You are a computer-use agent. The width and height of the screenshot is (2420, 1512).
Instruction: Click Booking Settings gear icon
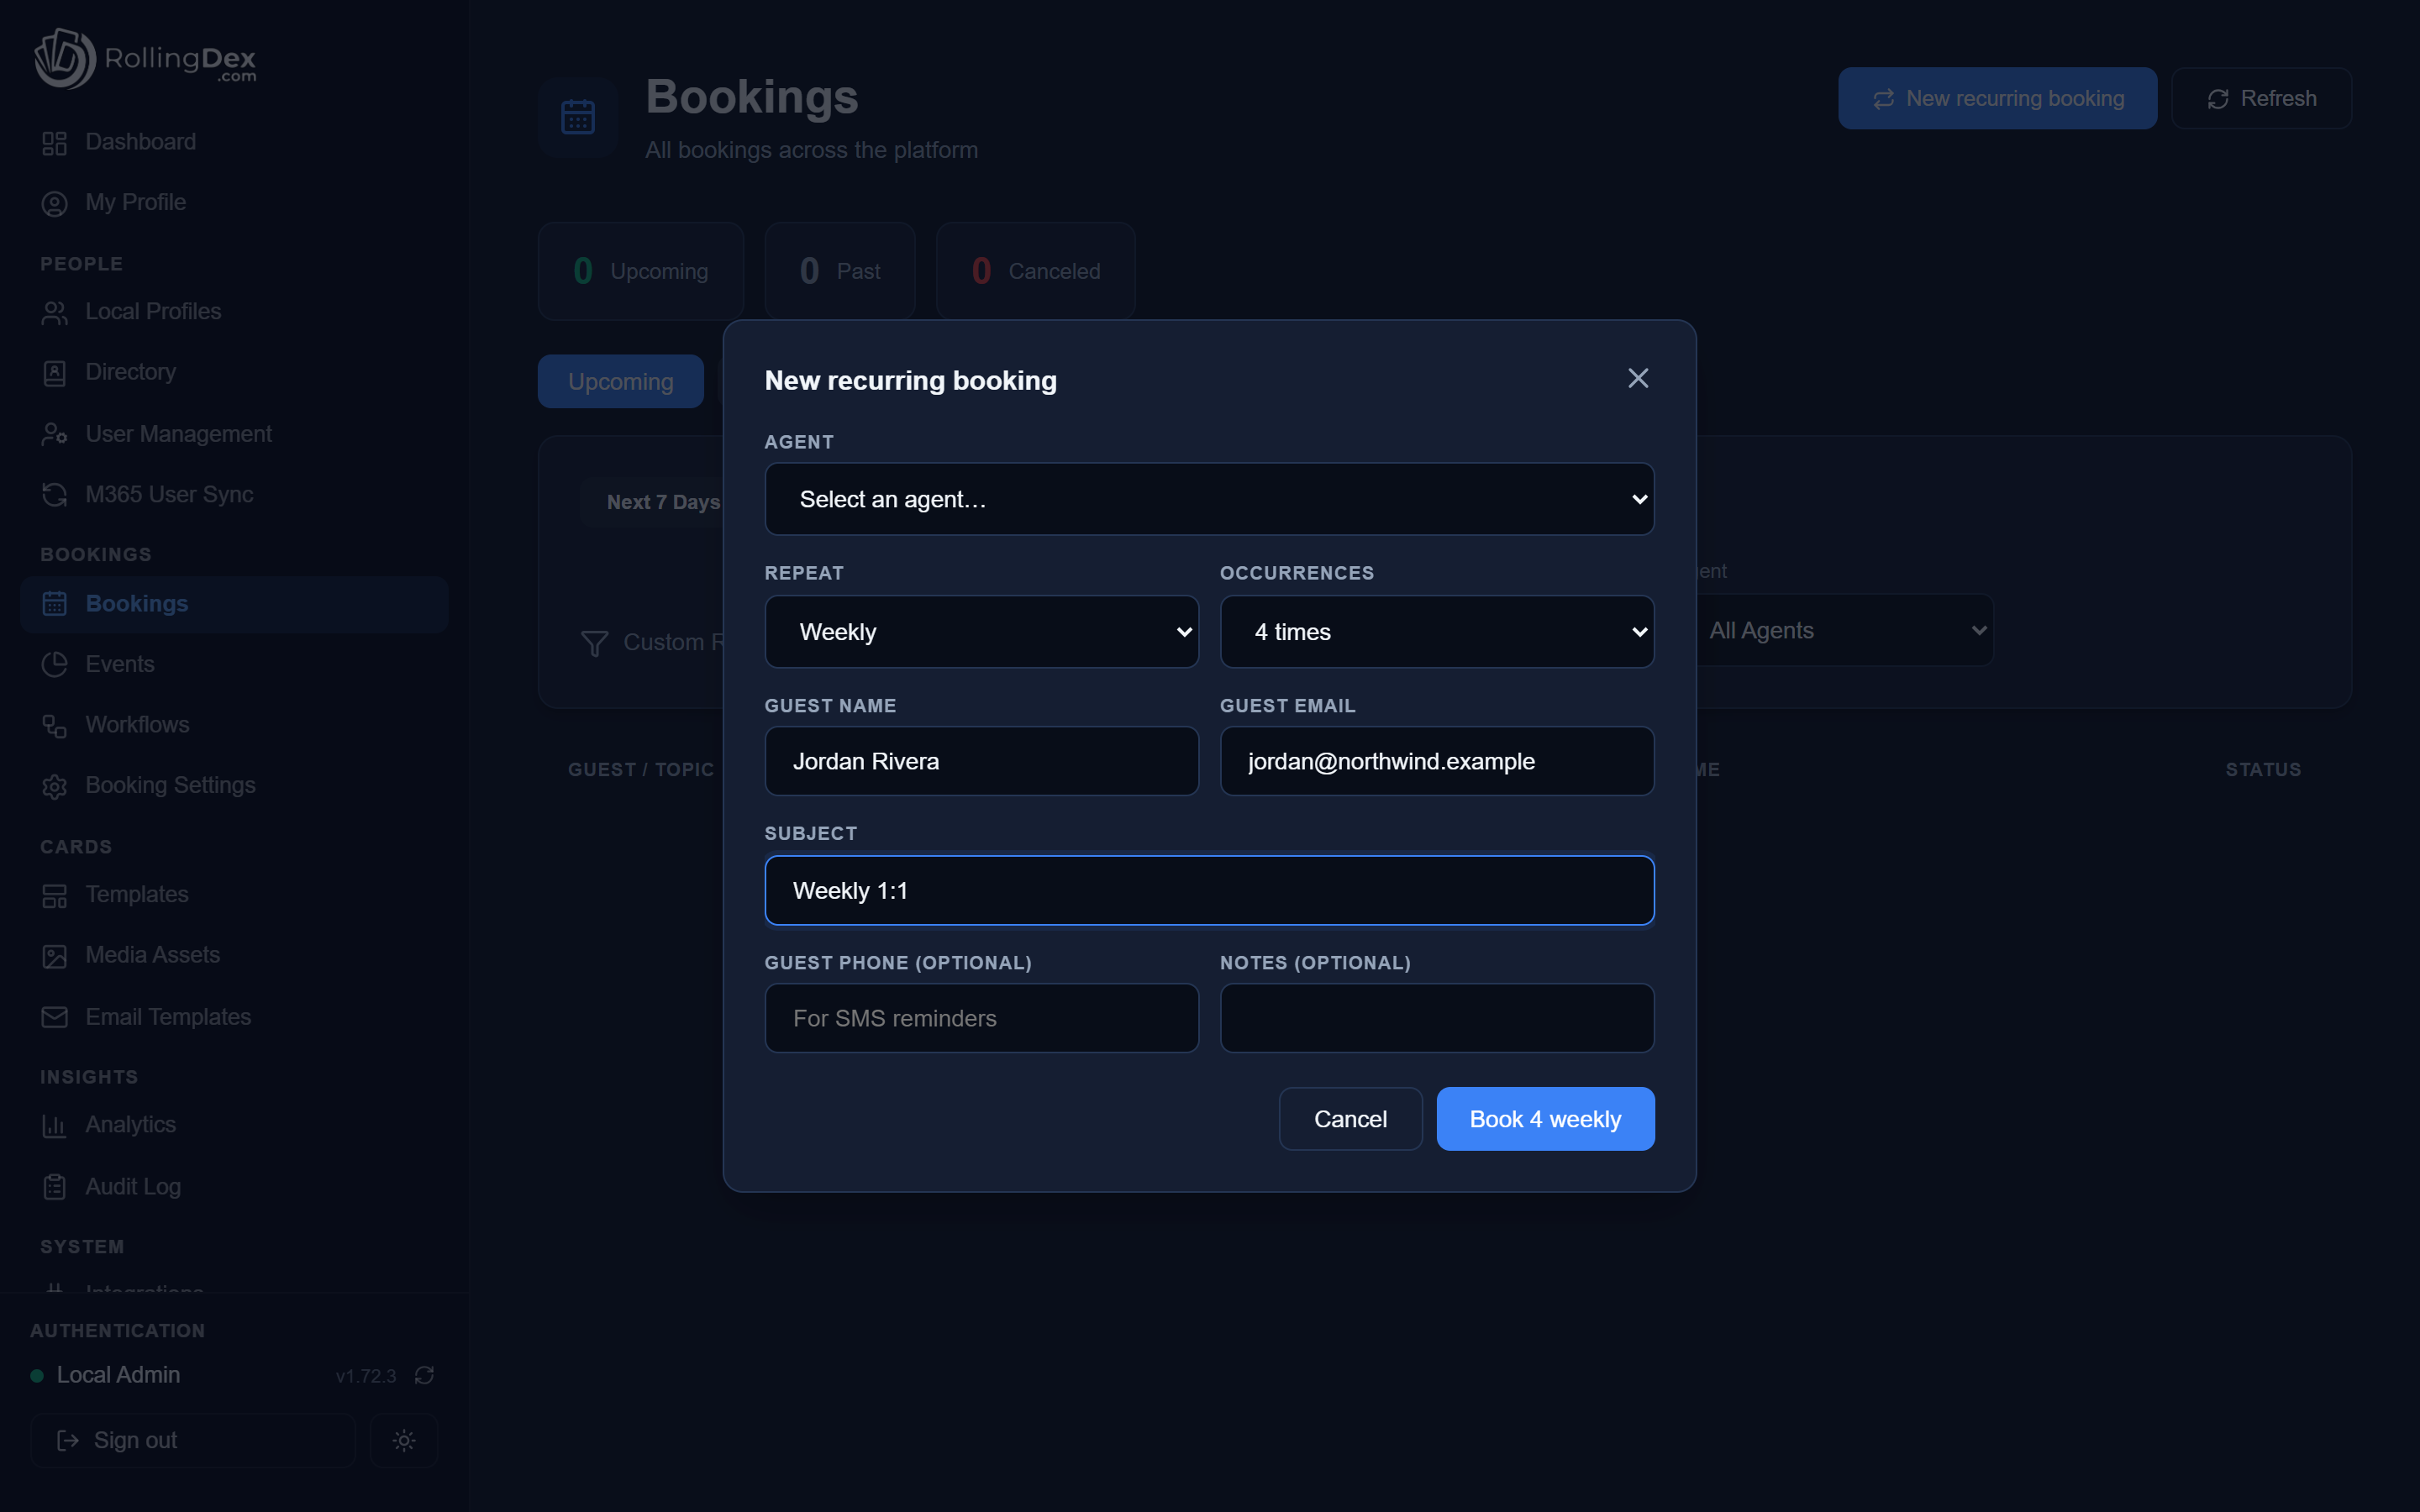pyautogui.click(x=54, y=787)
